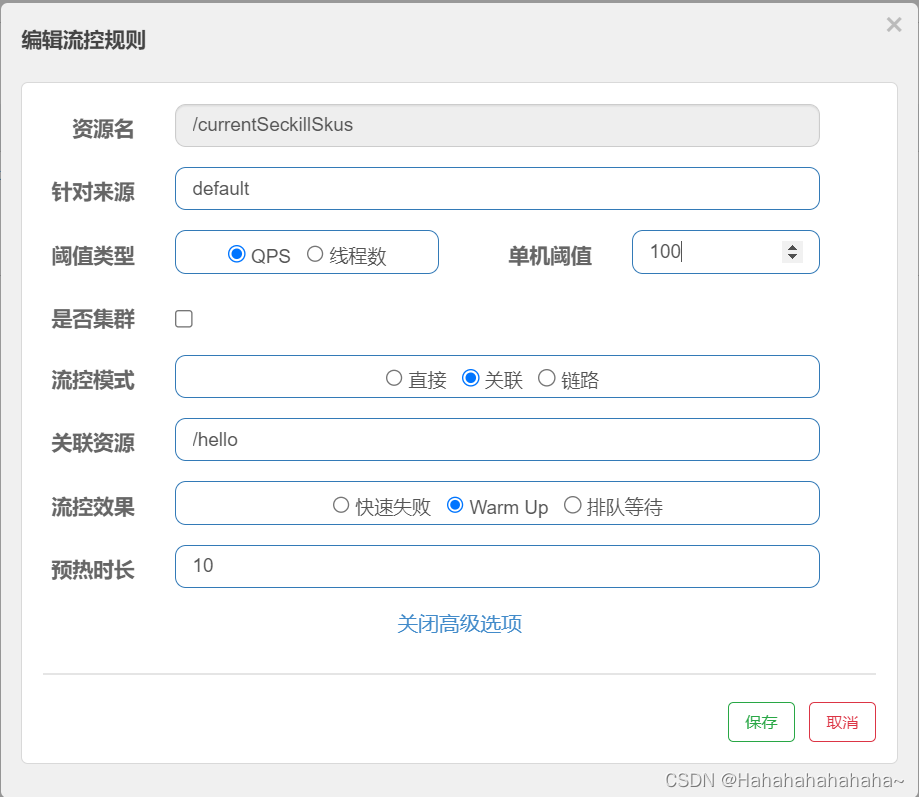Click inside the 针对来源 field

[x=497, y=188]
